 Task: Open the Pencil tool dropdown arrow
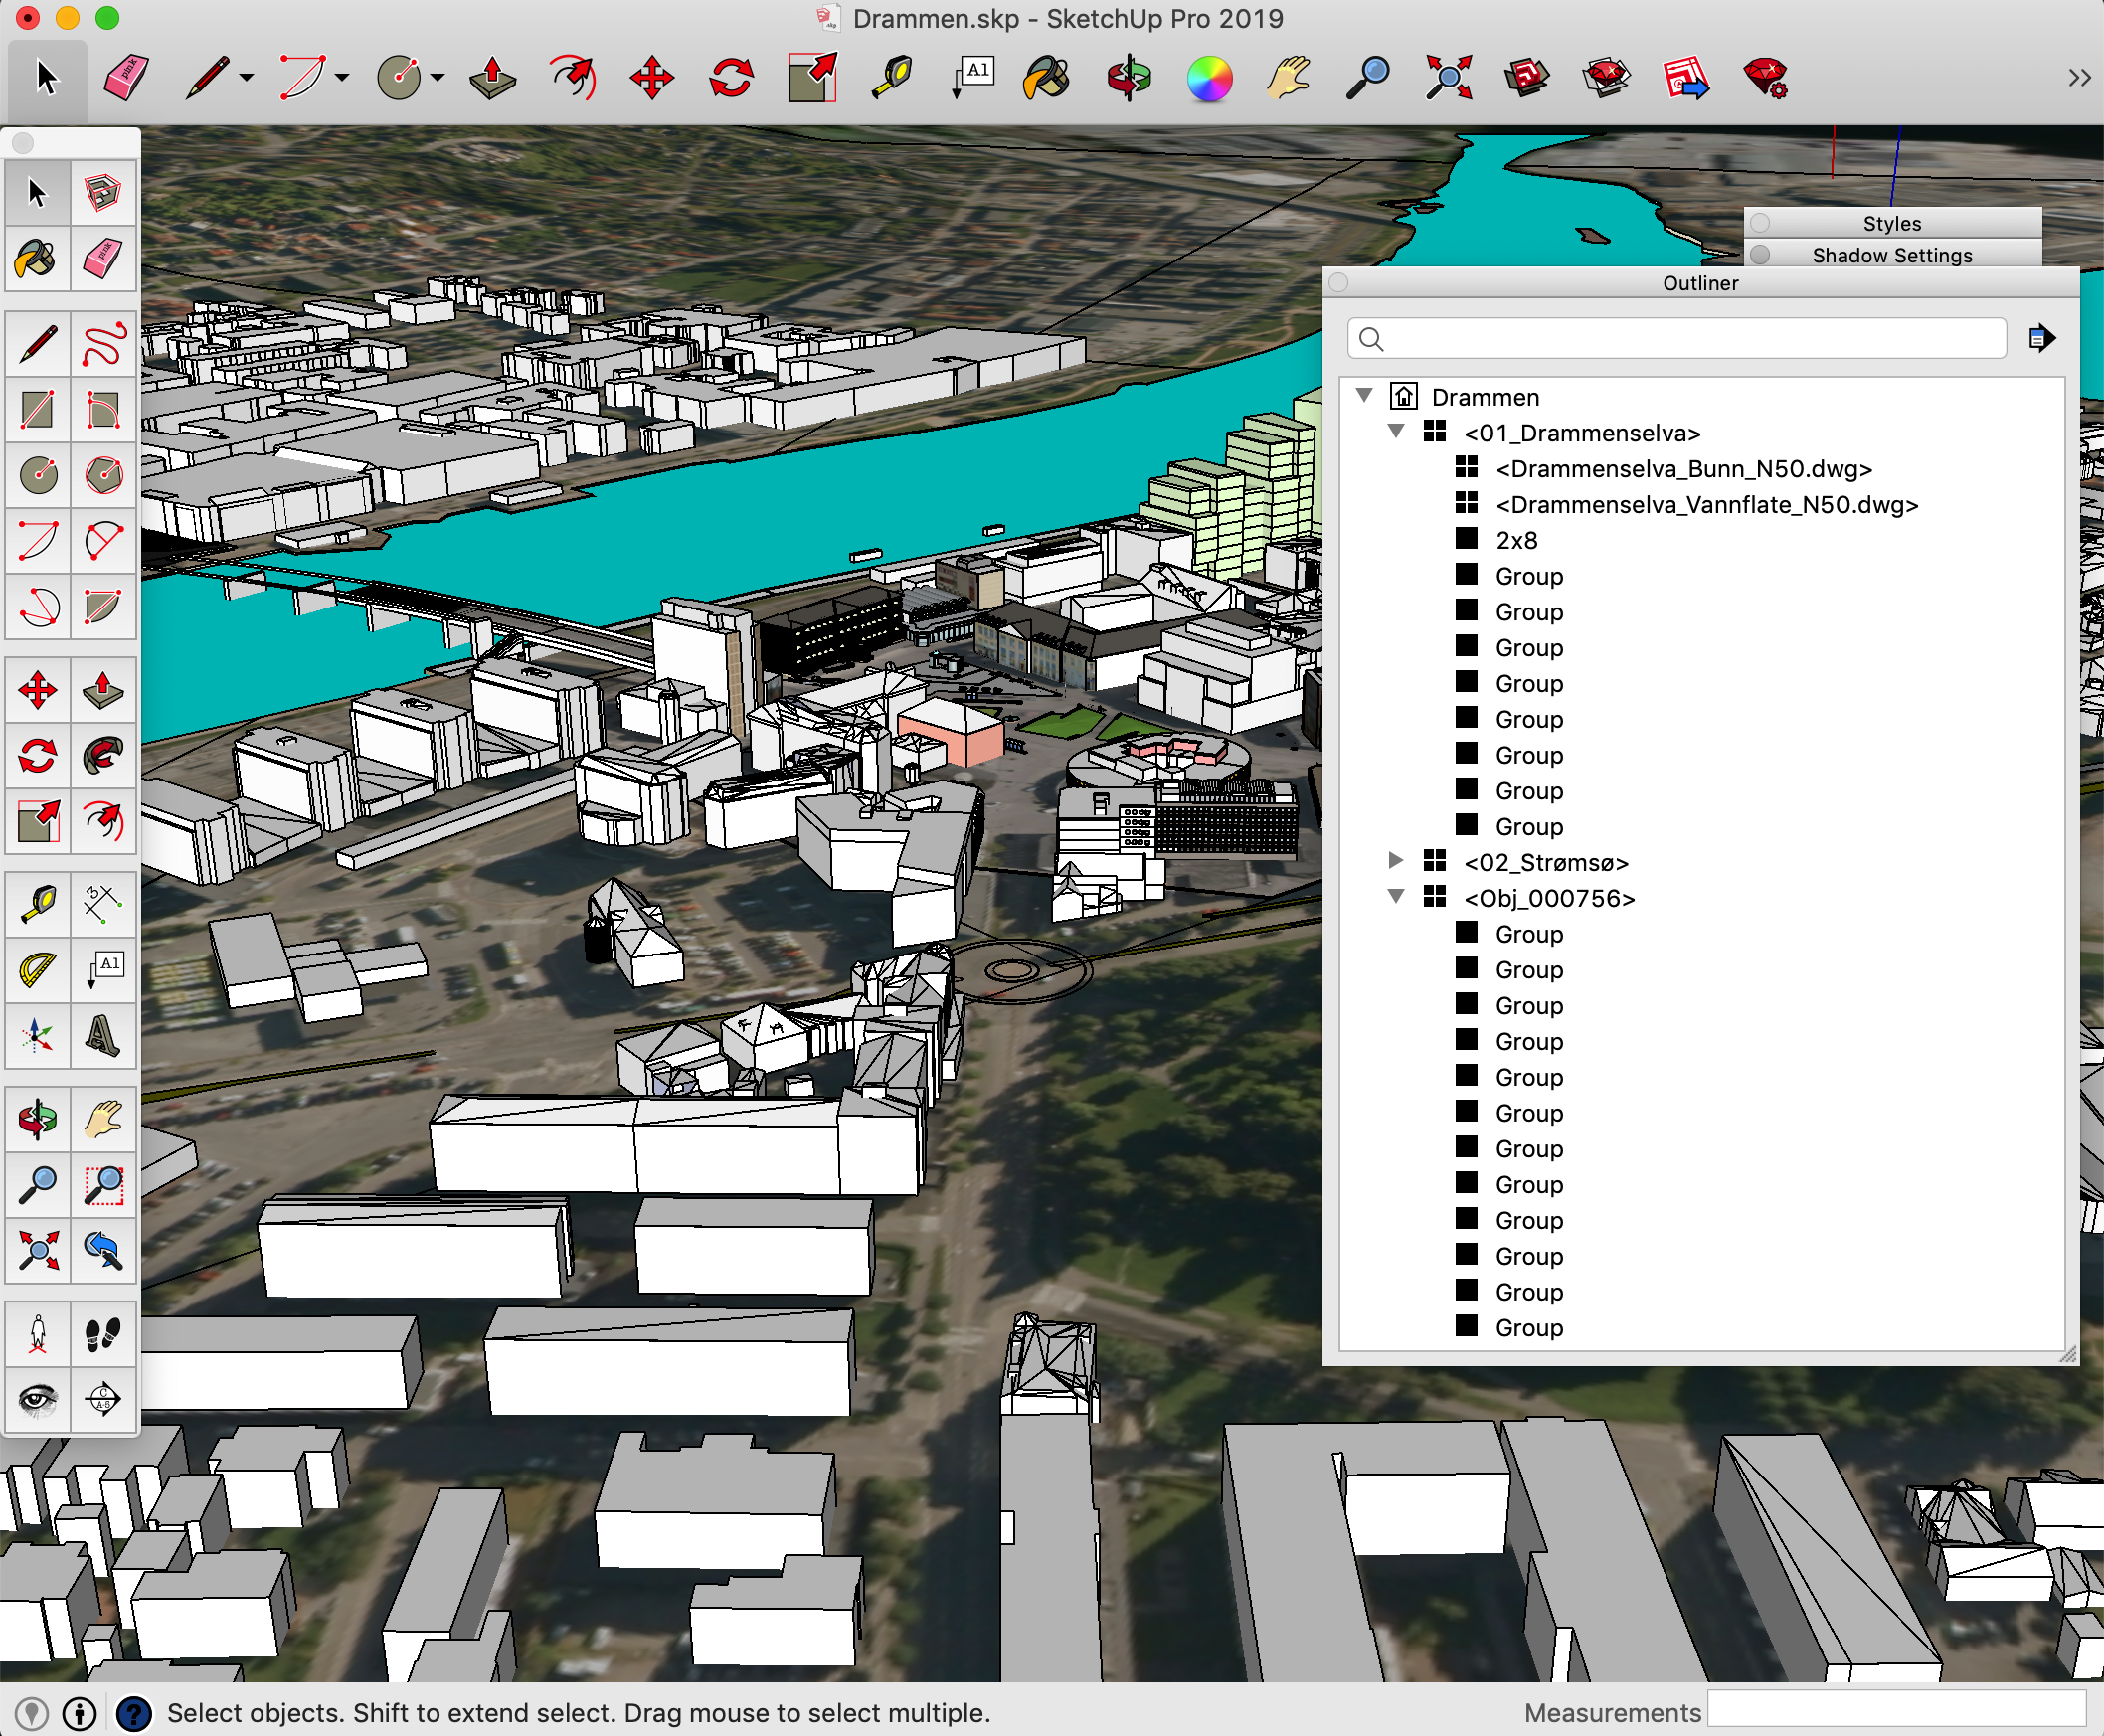click(x=246, y=78)
